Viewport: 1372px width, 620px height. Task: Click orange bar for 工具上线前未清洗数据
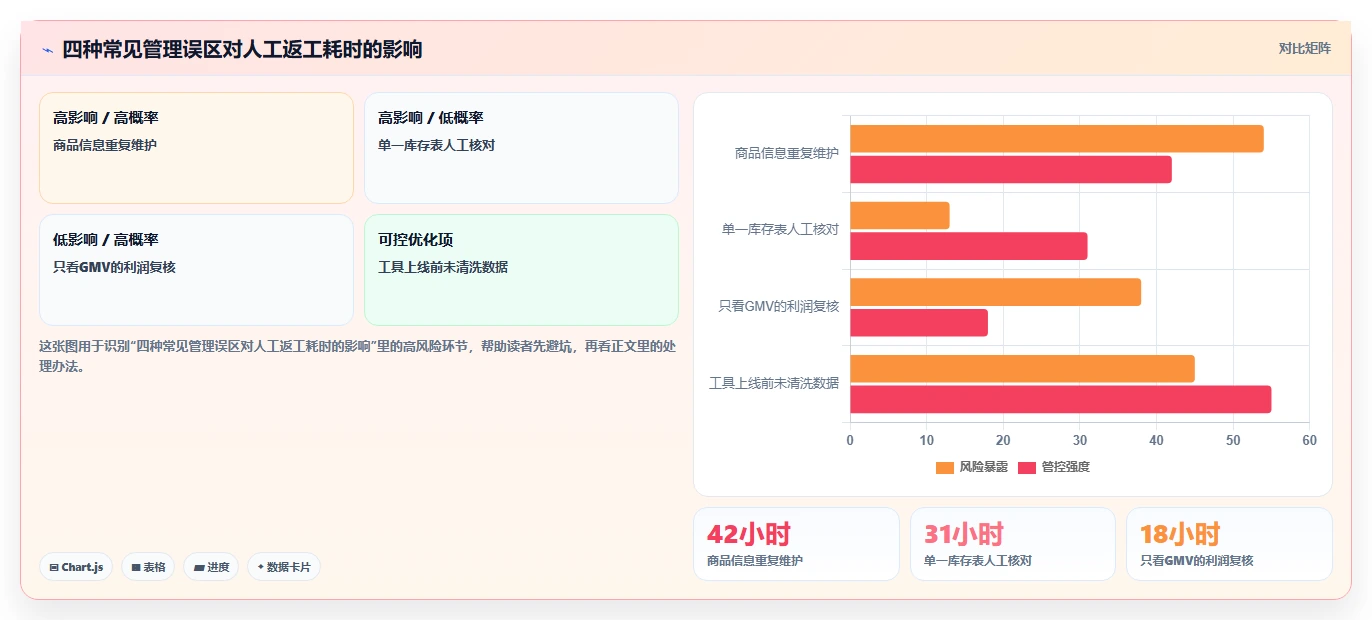coord(1022,368)
